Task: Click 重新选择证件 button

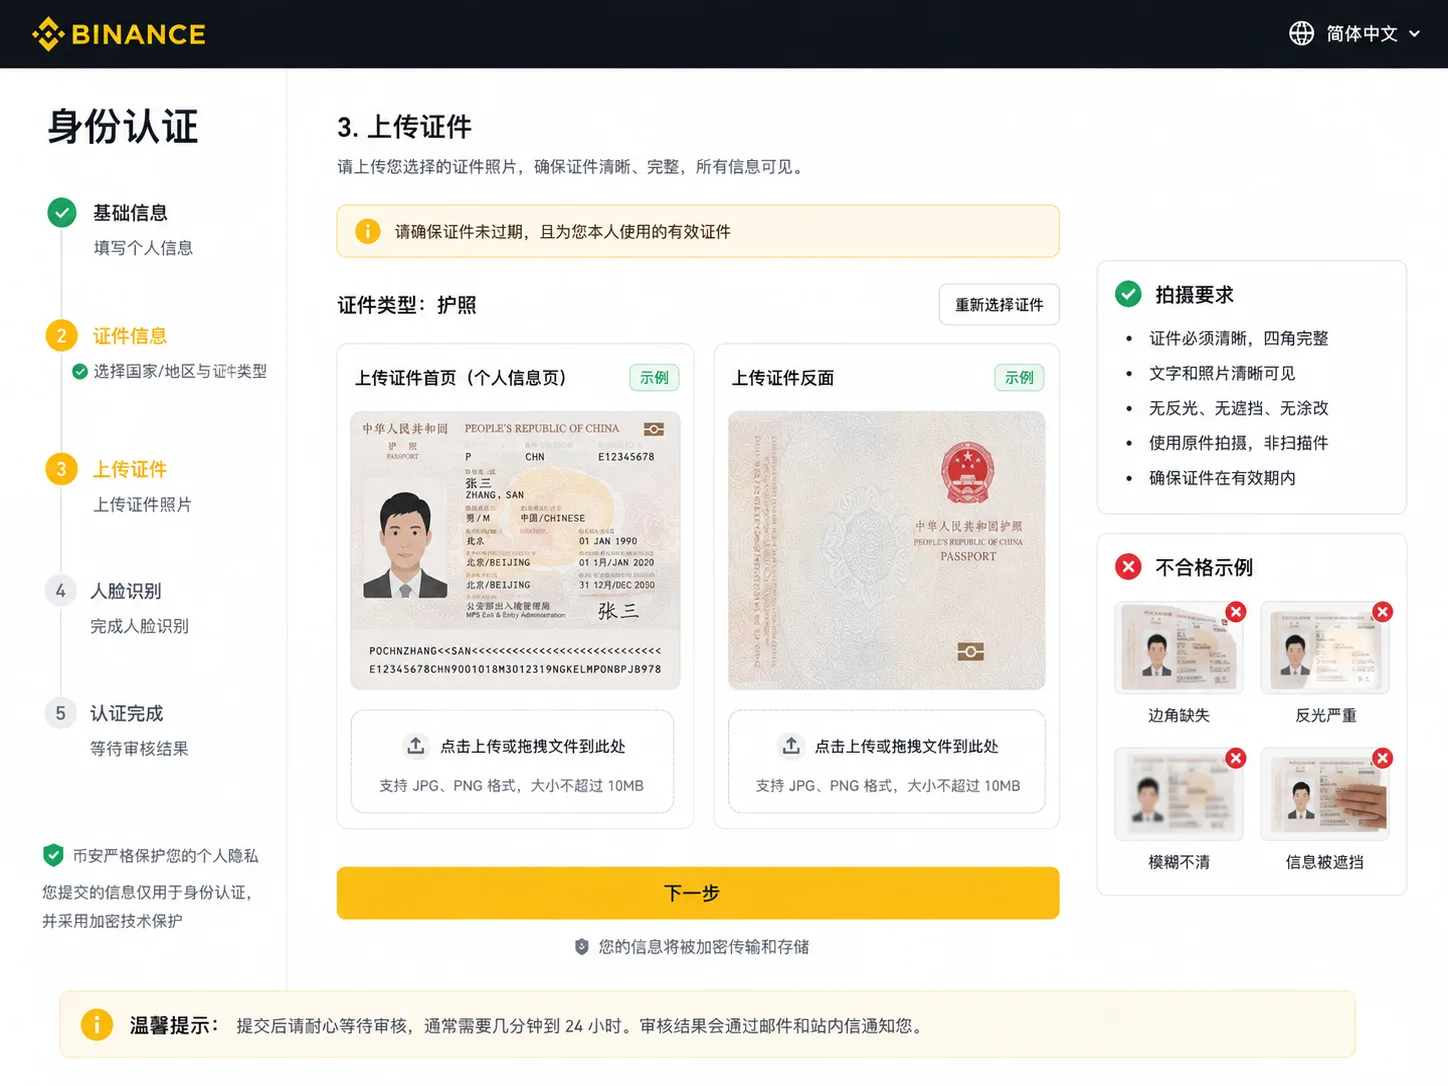Action: [999, 305]
